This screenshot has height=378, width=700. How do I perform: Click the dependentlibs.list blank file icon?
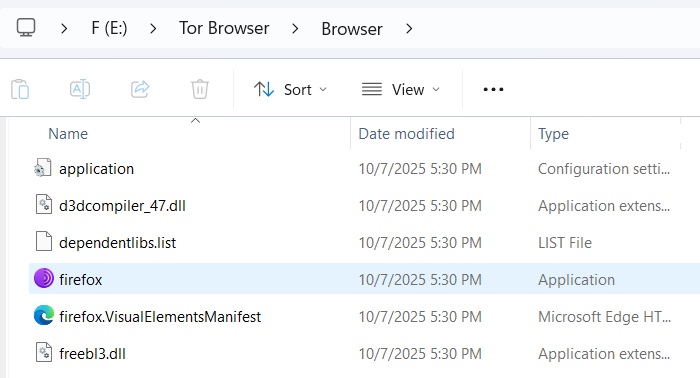(44, 242)
